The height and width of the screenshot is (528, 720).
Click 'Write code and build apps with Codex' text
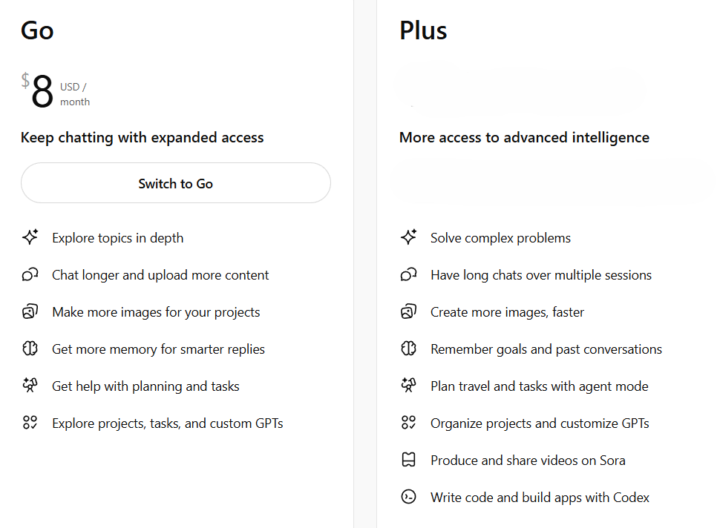539,497
